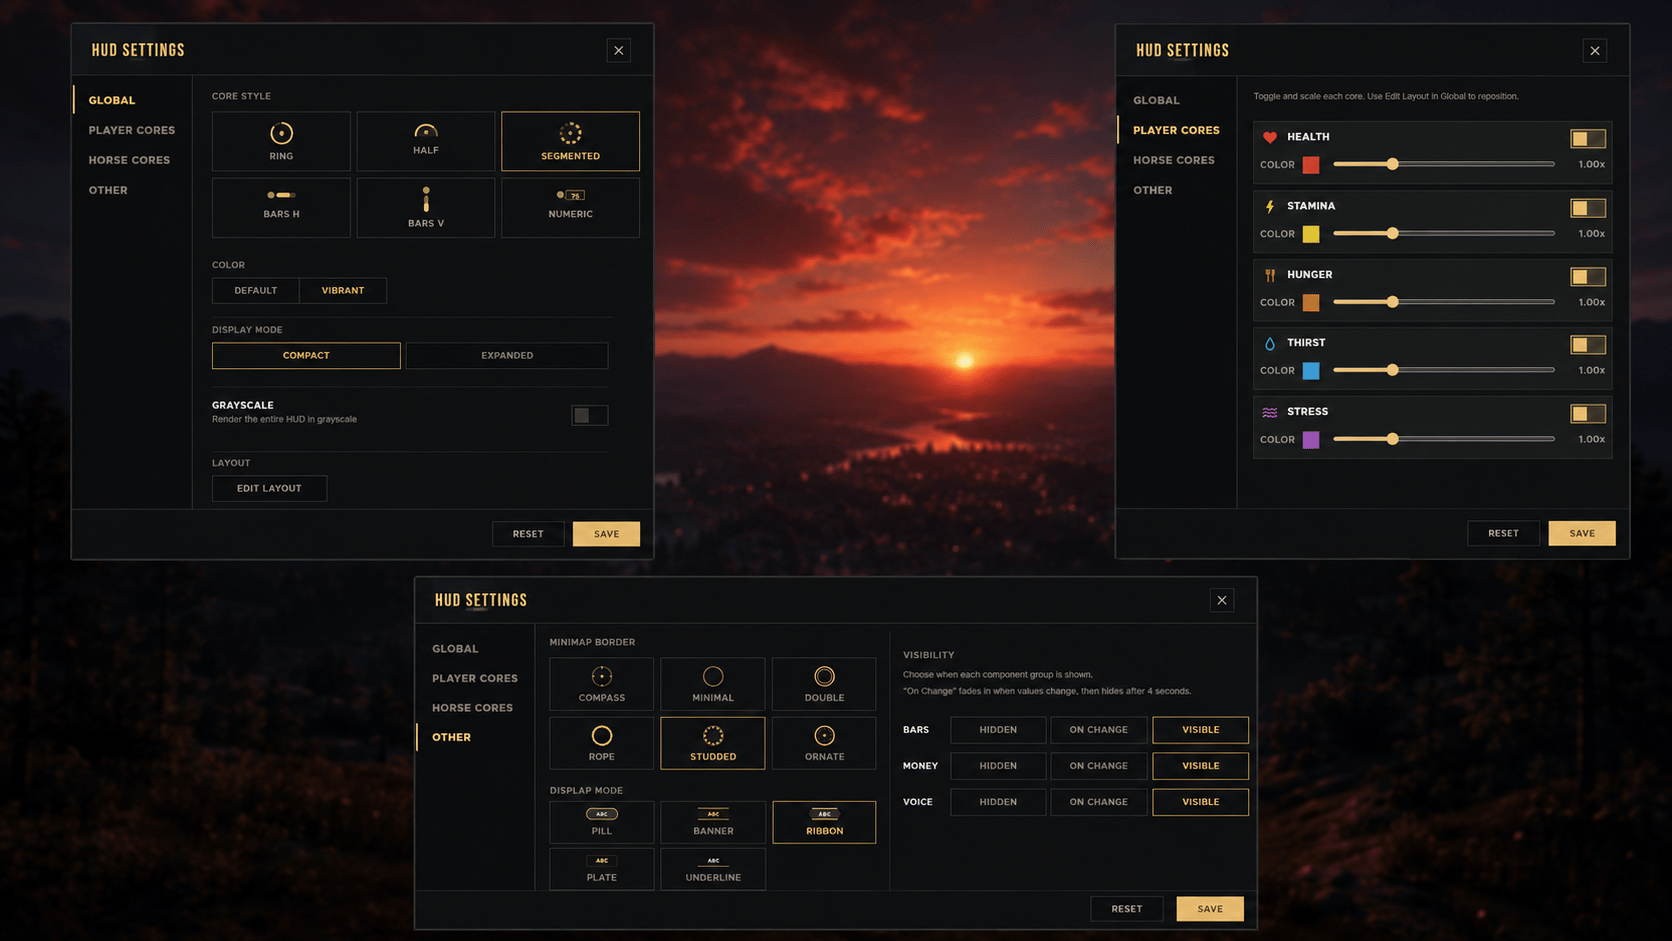Image resolution: width=1672 pixels, height=941 pixels.
Task: Toggle the Stress core switch
Action: coord(1588,413)
